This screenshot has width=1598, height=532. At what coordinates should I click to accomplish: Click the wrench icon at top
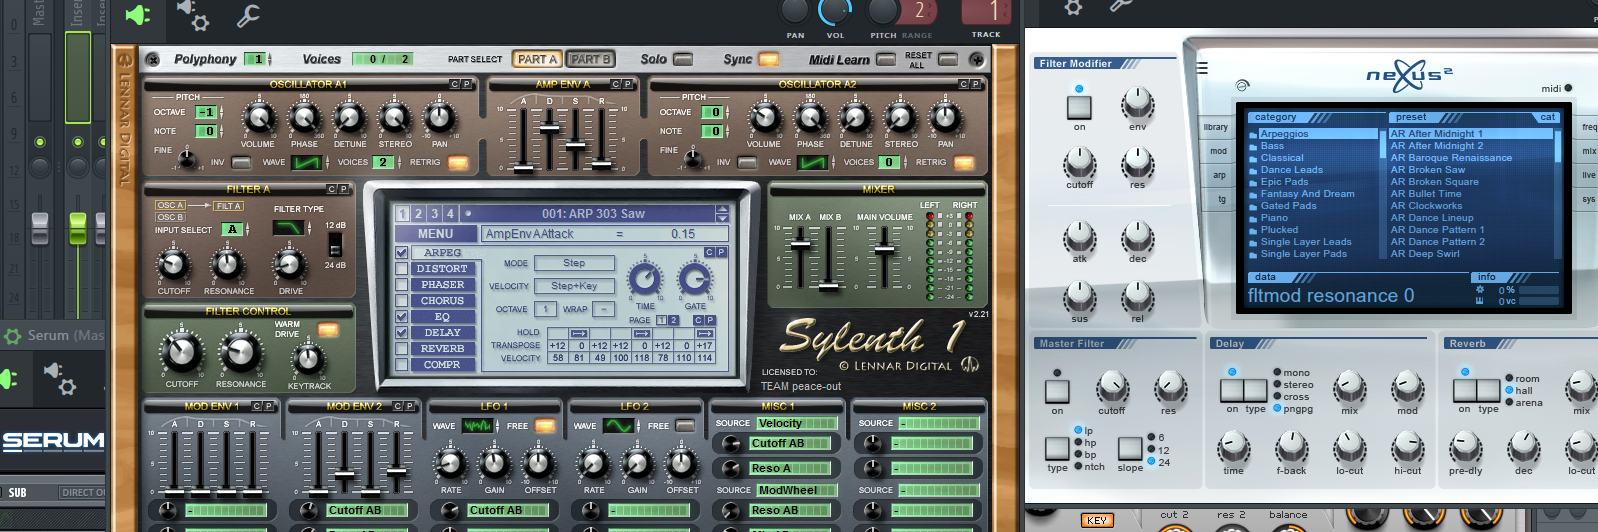point(247,15)
